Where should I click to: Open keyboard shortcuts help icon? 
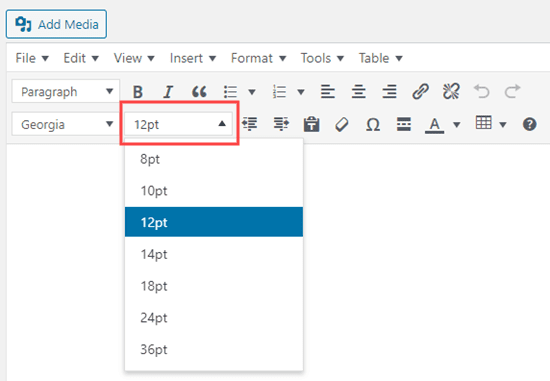530,124
